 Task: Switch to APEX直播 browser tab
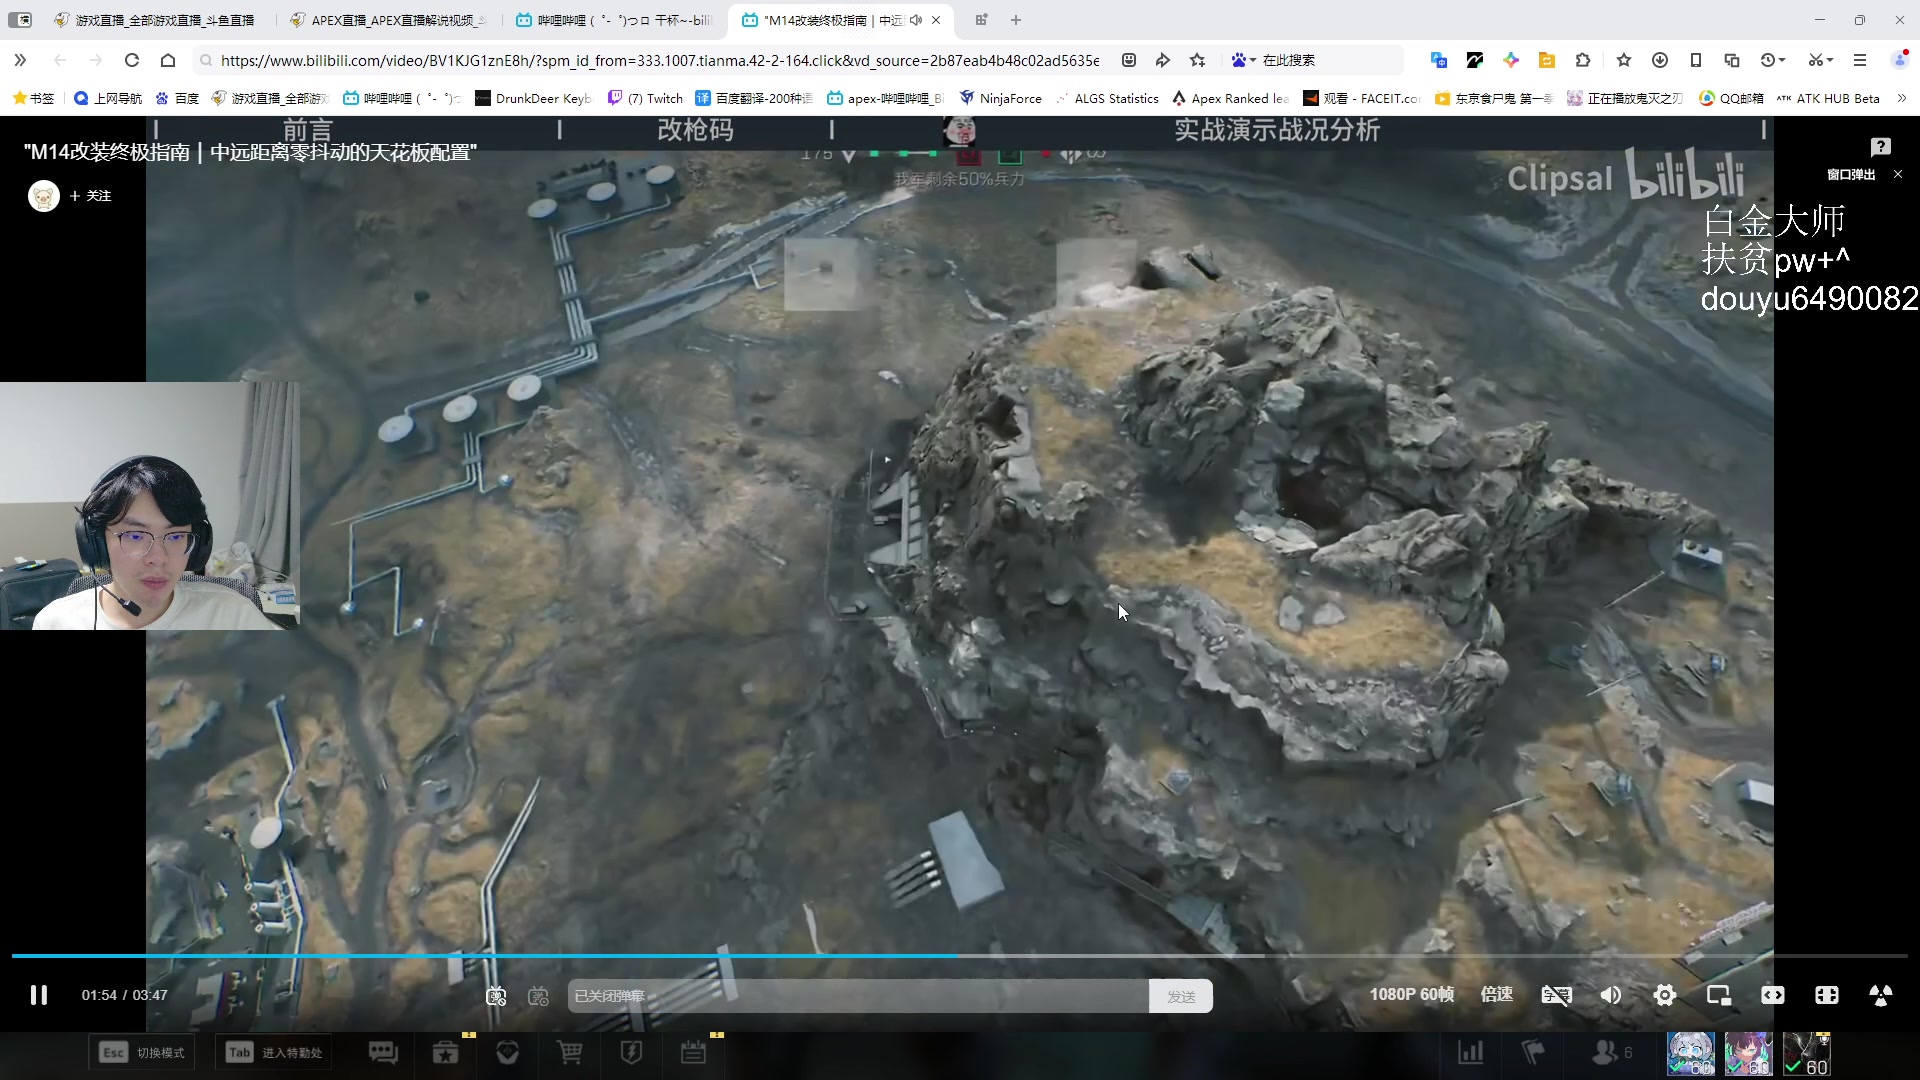387,20
